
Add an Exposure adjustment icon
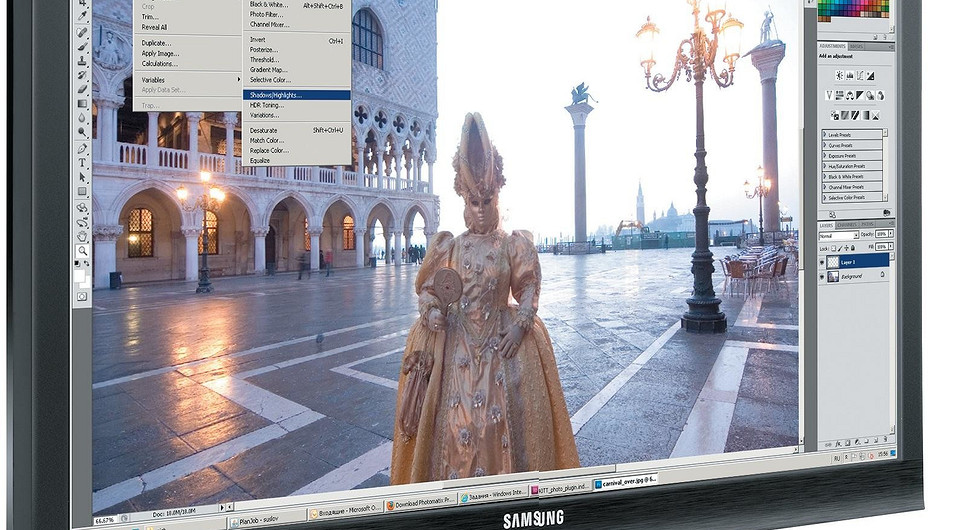(870, 76)
